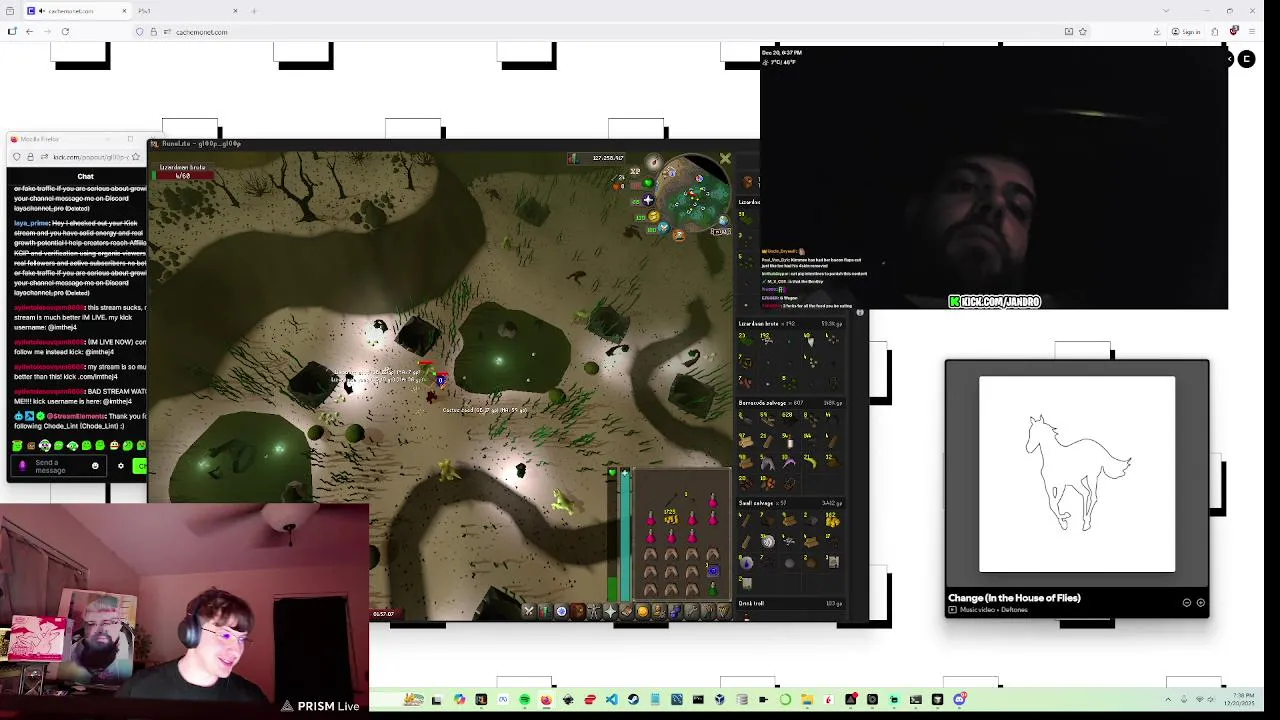Collapse the Lizardman brute x 192 loot section

790,323
